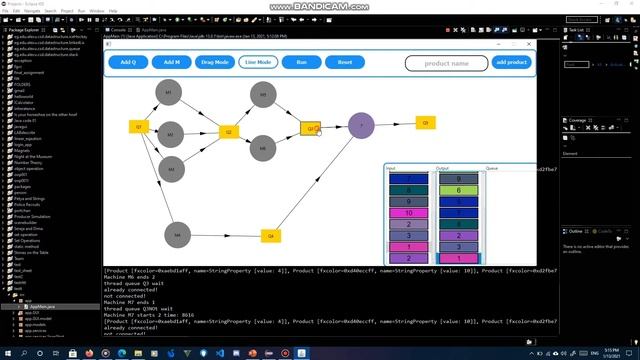Switch to Drag Mode

coord(215,62)
